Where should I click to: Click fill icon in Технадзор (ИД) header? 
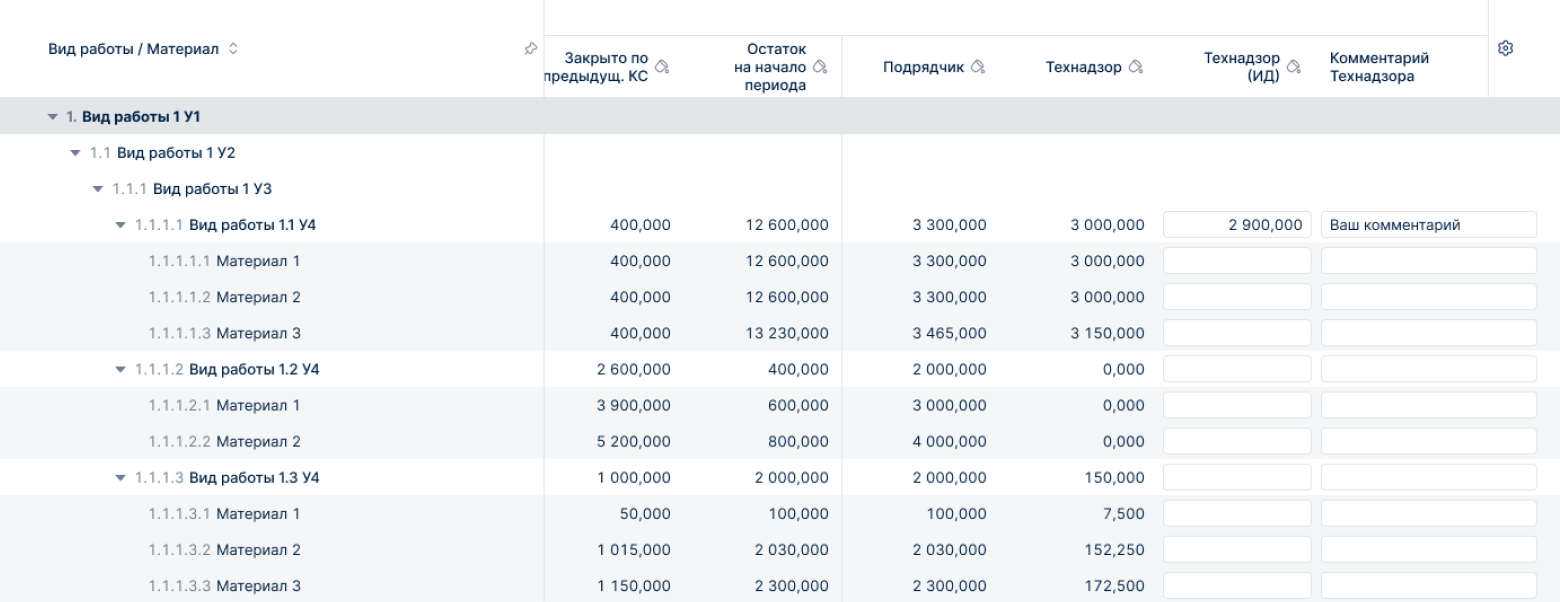[1294, 67]
